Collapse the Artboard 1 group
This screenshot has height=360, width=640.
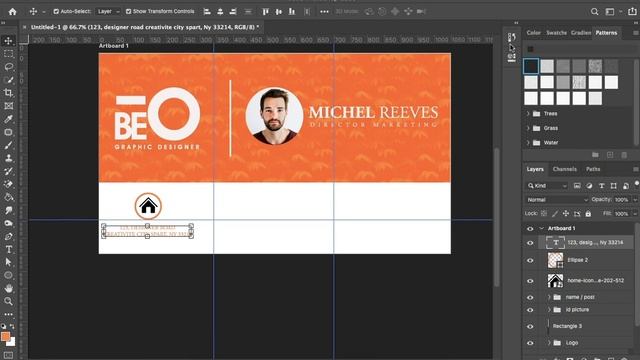(542, 228)
